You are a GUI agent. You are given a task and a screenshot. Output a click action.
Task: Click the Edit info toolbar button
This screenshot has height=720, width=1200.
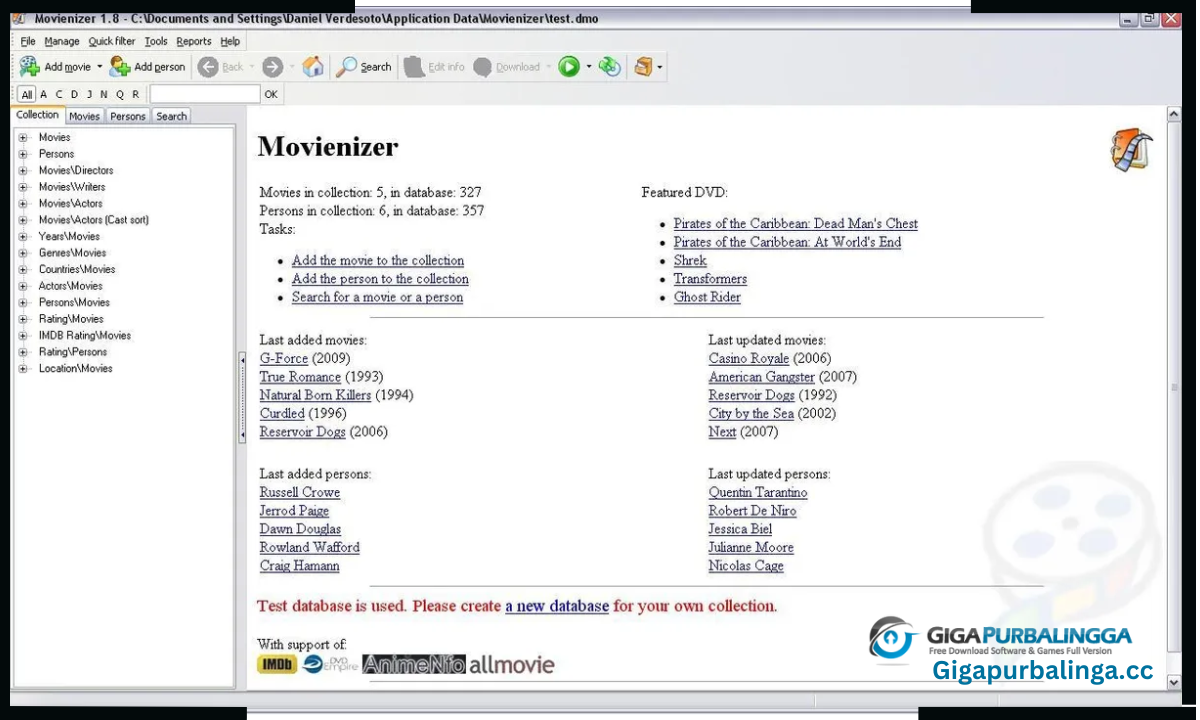(x=435, y=67)
